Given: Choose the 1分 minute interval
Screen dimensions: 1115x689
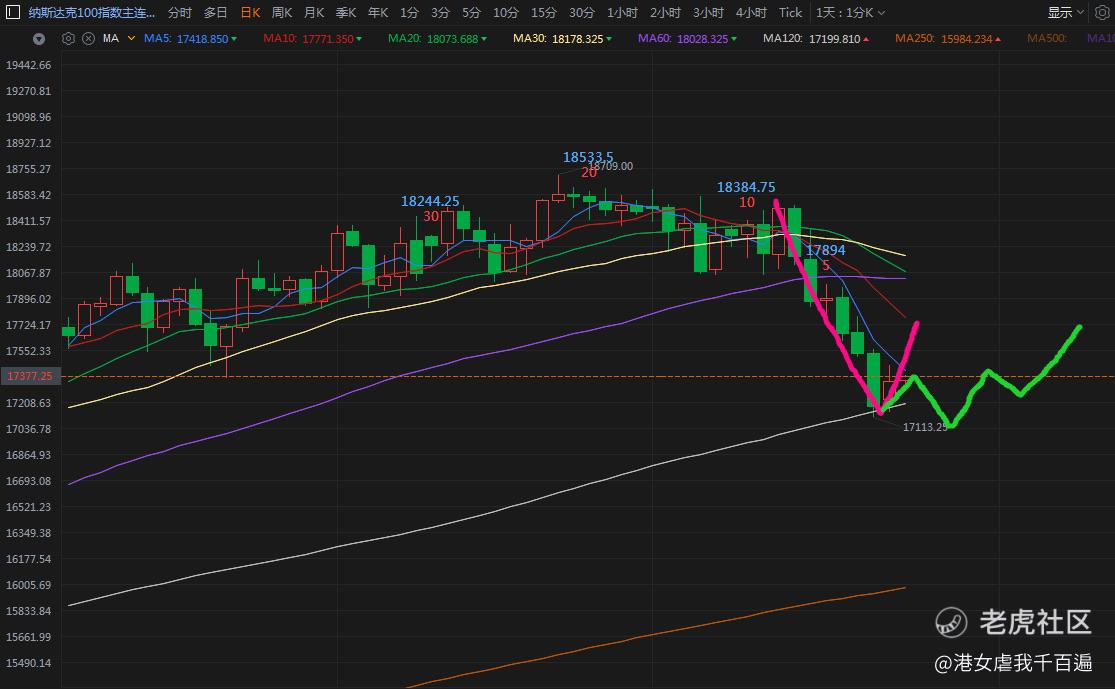Looking at the screenshot, I should 409,13.
